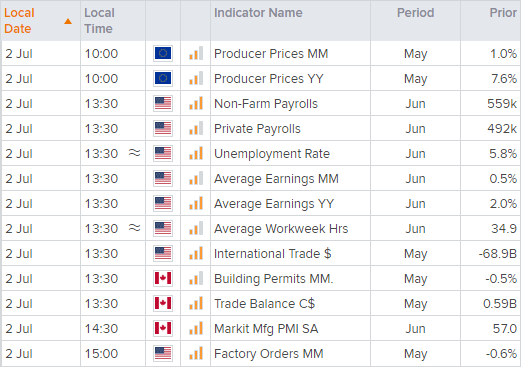Select the Producer Prices YY prior value 7.6%

tap(504, 79)
